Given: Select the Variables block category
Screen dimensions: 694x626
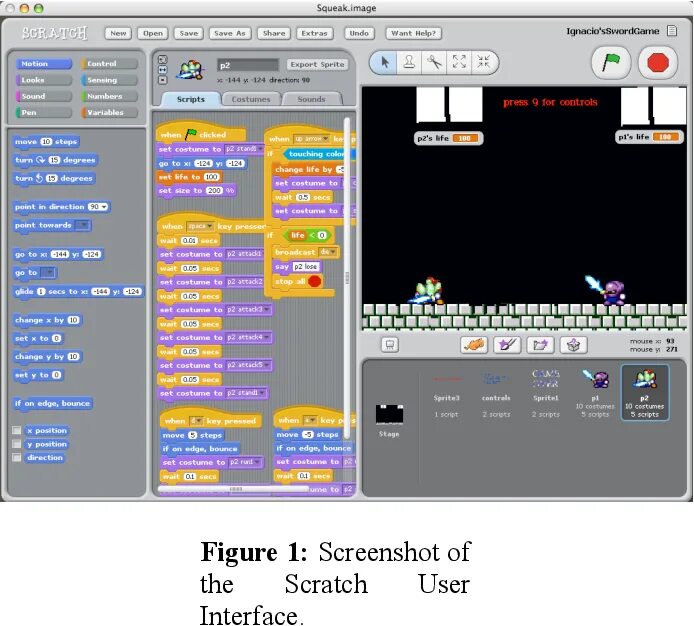Looking at the screenshot, I should 109,112.
